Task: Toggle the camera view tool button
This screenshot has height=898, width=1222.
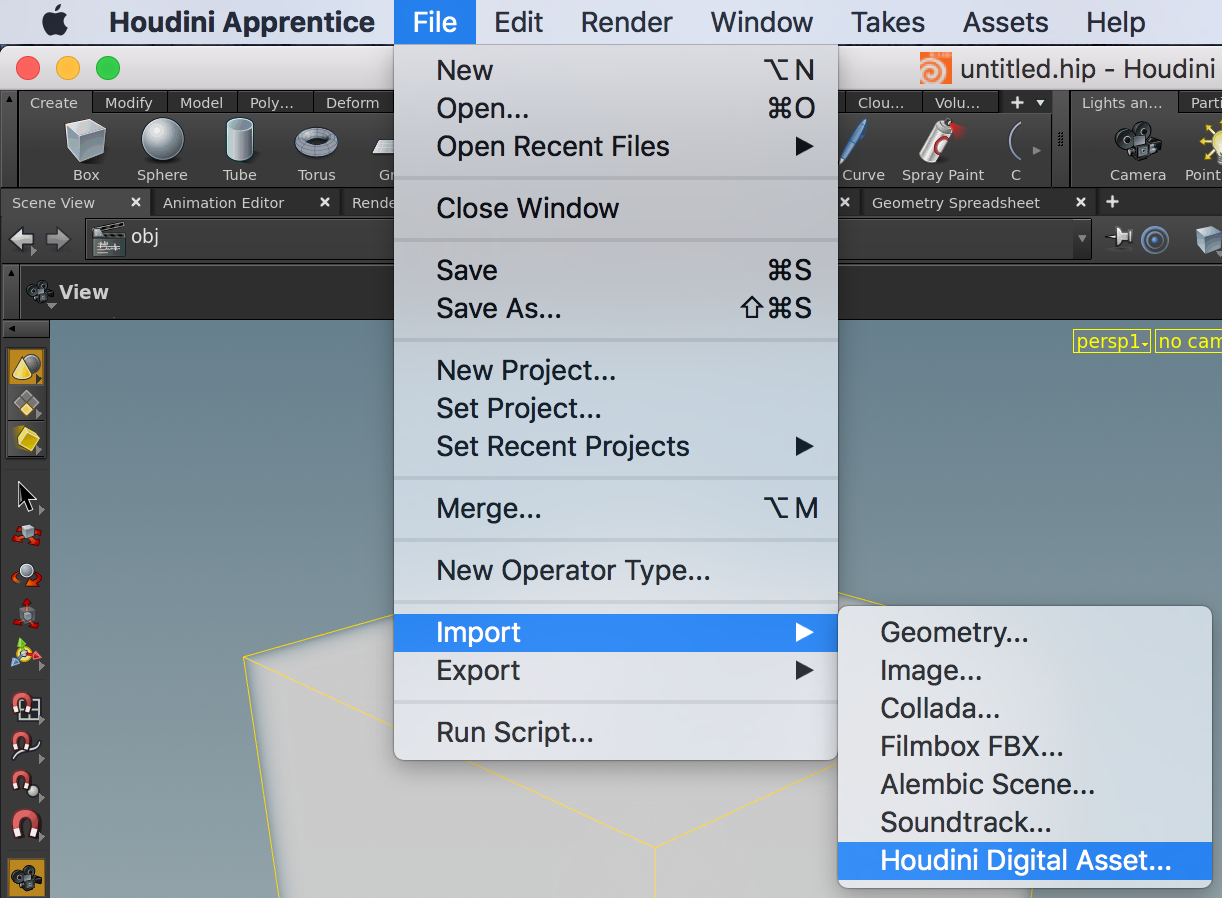Action: pyautogui.click(x=26, y=877)
